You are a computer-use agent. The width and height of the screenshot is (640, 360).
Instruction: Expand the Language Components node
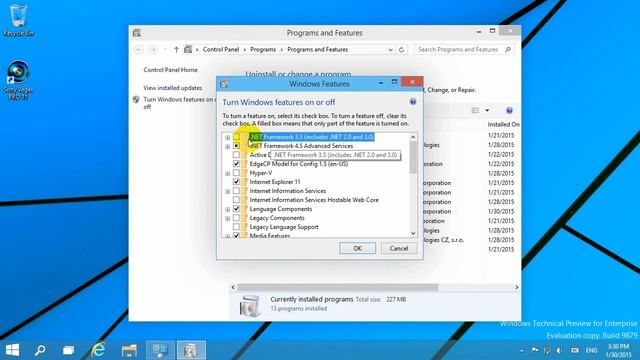228,209
